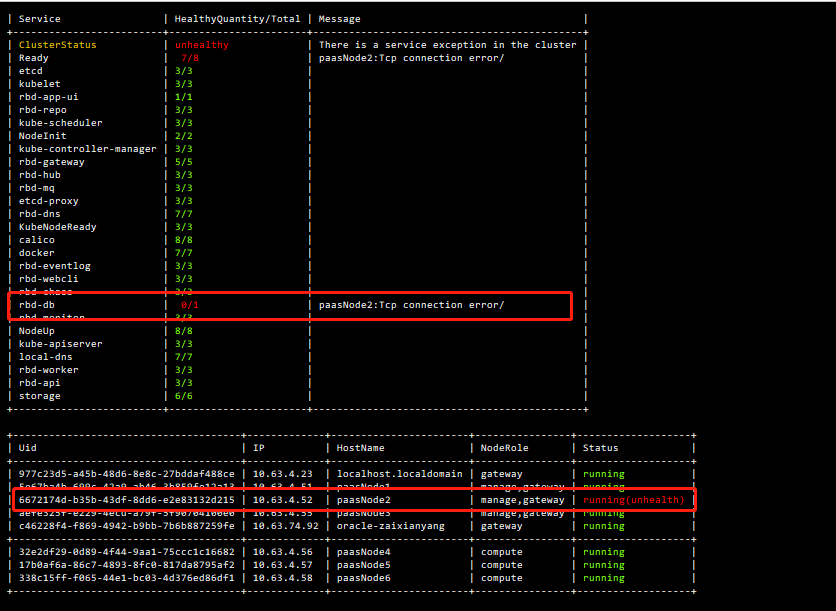Click the Message column header
The height and width of the screenshot is (611, 836).
click(339, 19)
